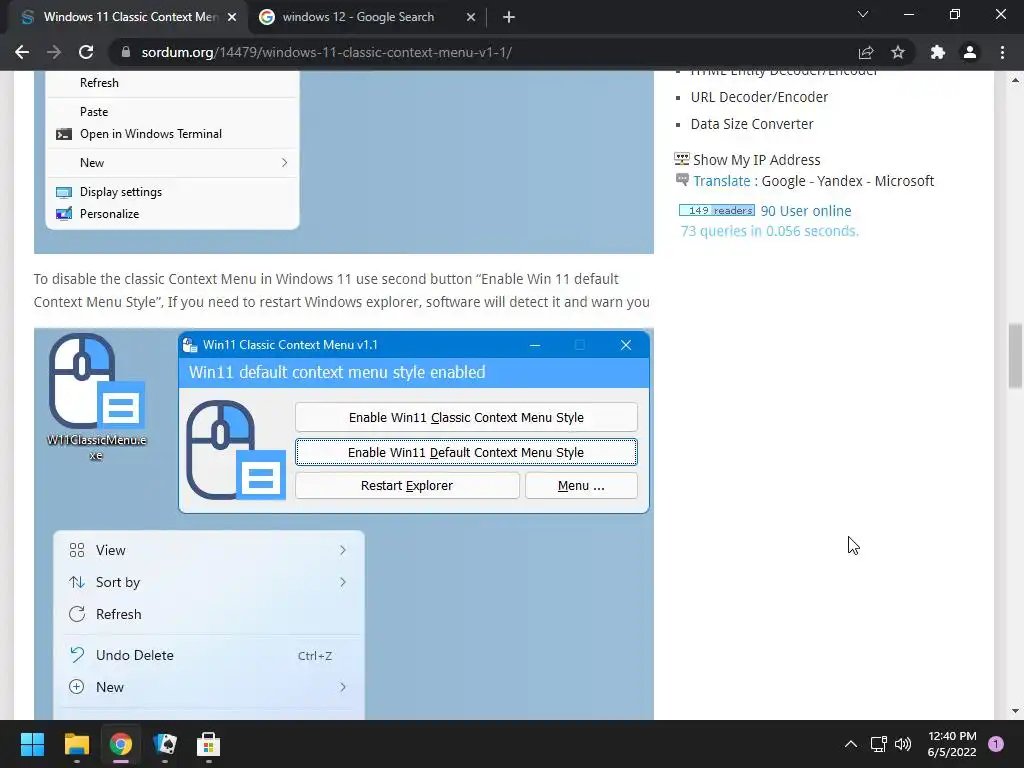This screenshot has height=768, width=1024.
Task: Open the Solitaire taskbar icon
Action: tap(165, 744)
